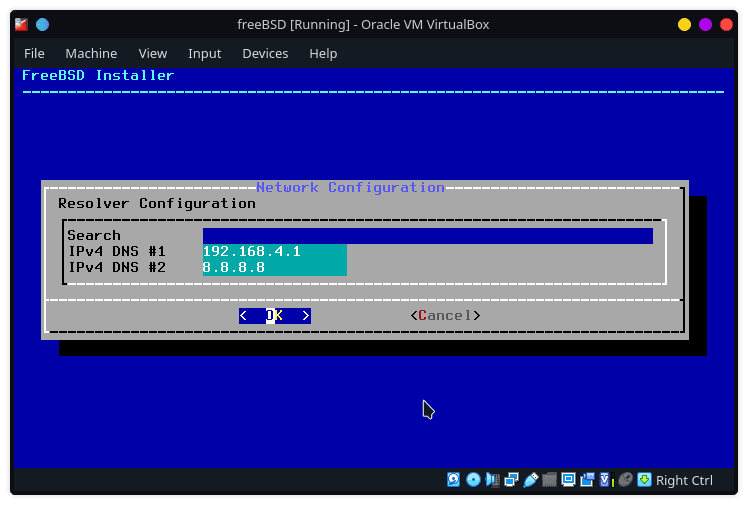This screenshot has width=748, height=505.
Task: Open the Machine menu
Action: click(x=91, y=53)
